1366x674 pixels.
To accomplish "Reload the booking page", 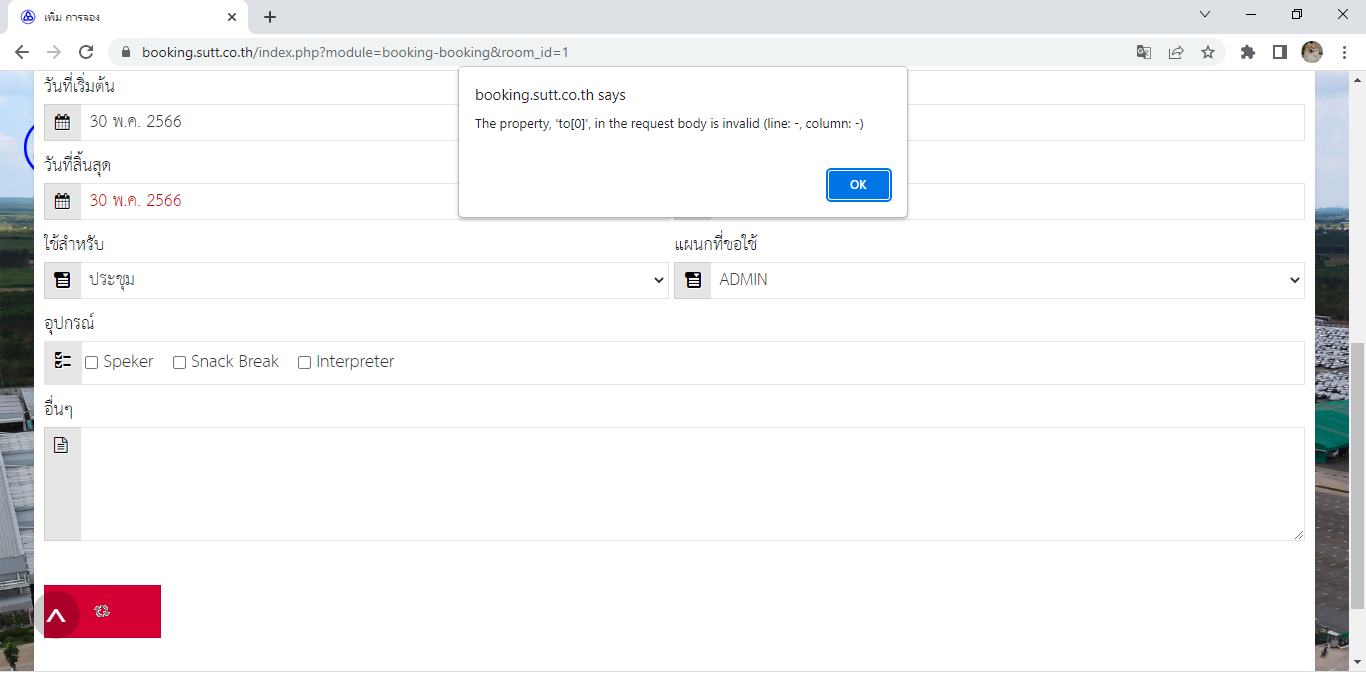I will [x=86, y=52].
